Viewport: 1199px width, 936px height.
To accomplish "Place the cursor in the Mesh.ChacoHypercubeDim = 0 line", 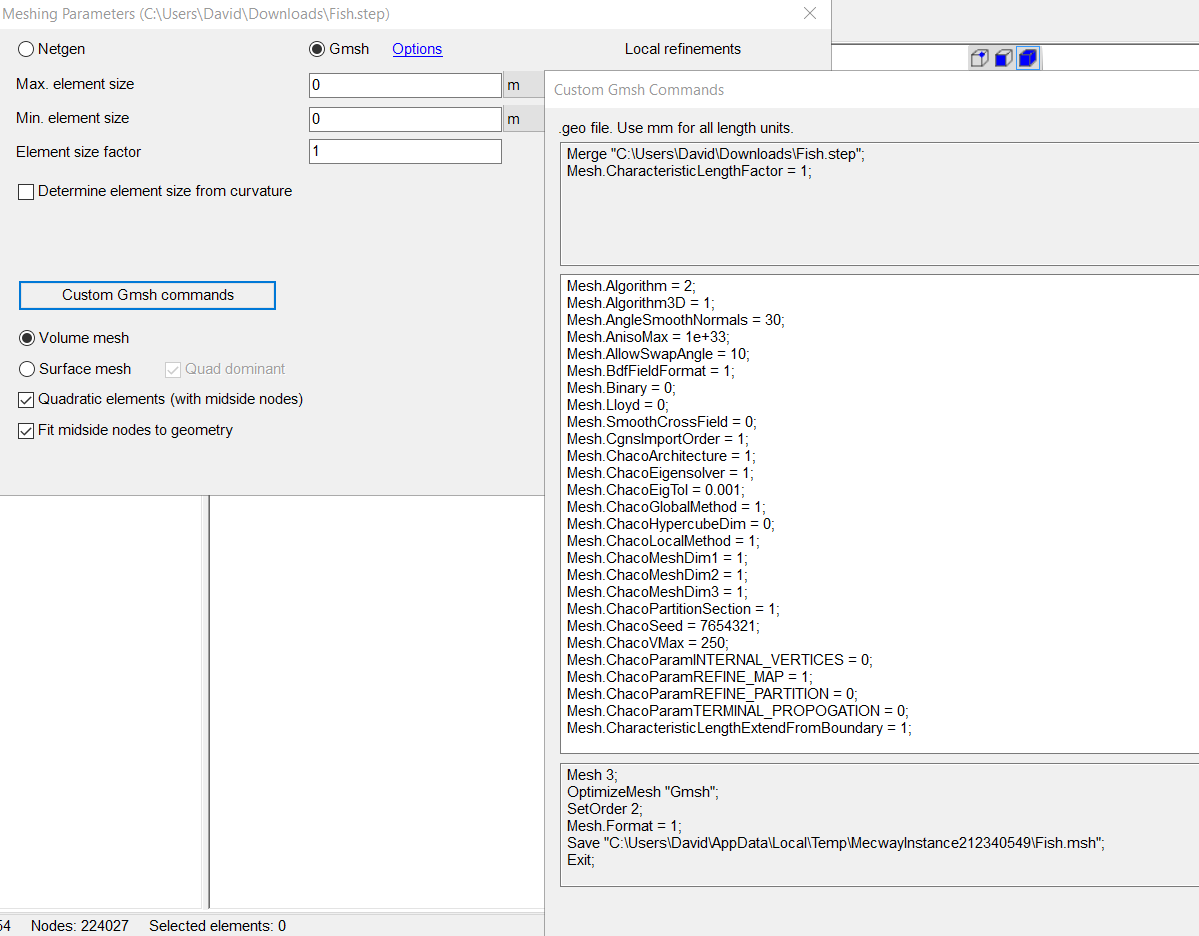I will pos(671,524).
